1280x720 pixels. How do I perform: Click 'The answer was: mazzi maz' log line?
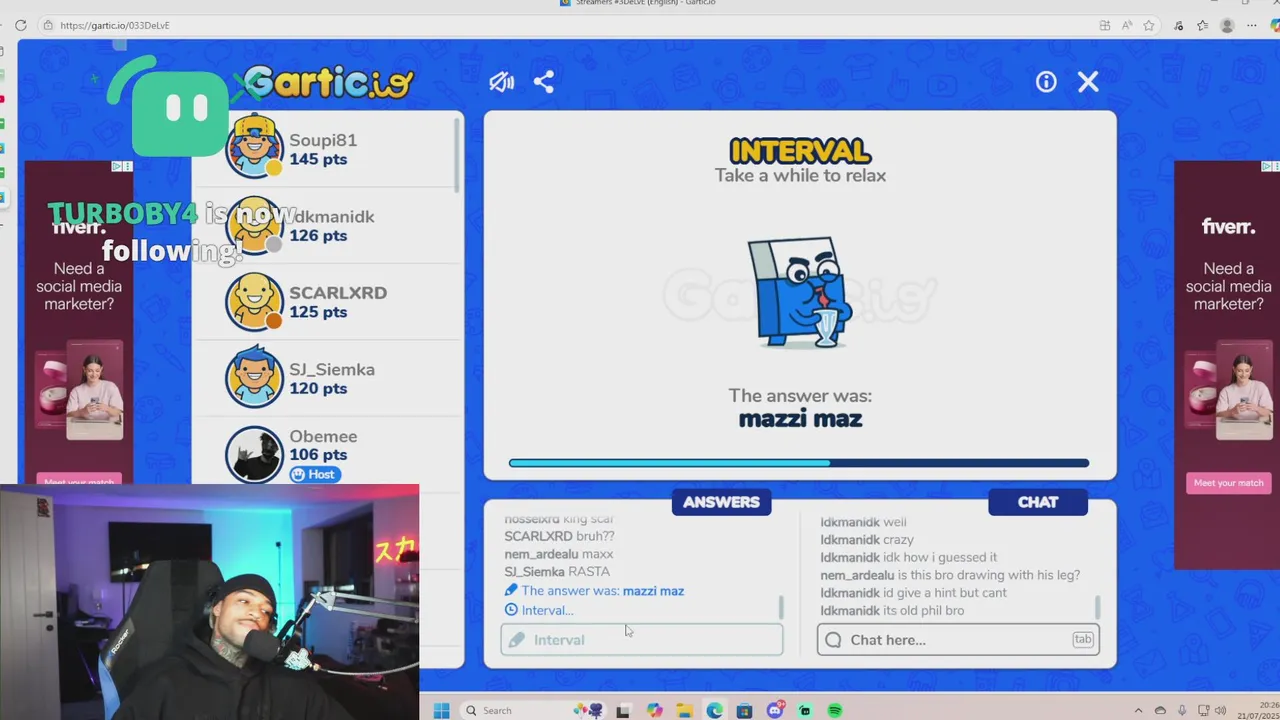pos(594,591)
